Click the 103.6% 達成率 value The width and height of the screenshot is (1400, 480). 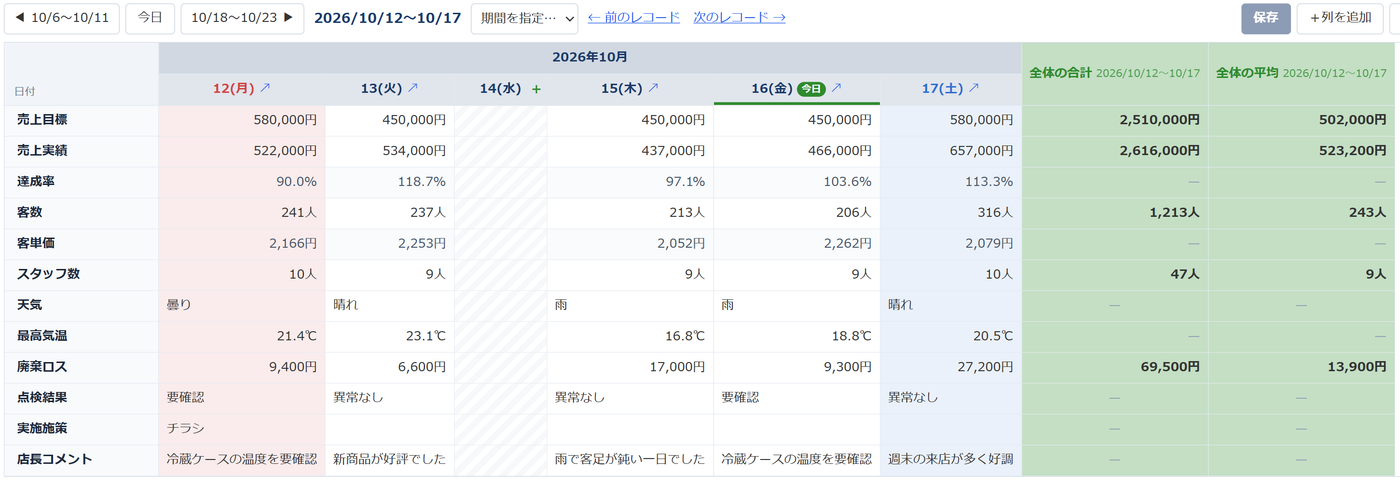pos(797,182)
